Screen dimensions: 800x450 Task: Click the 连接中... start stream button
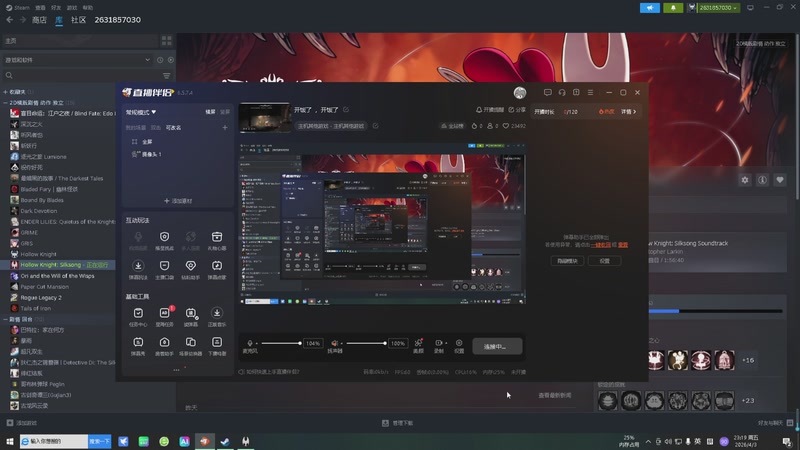[497, 346]
